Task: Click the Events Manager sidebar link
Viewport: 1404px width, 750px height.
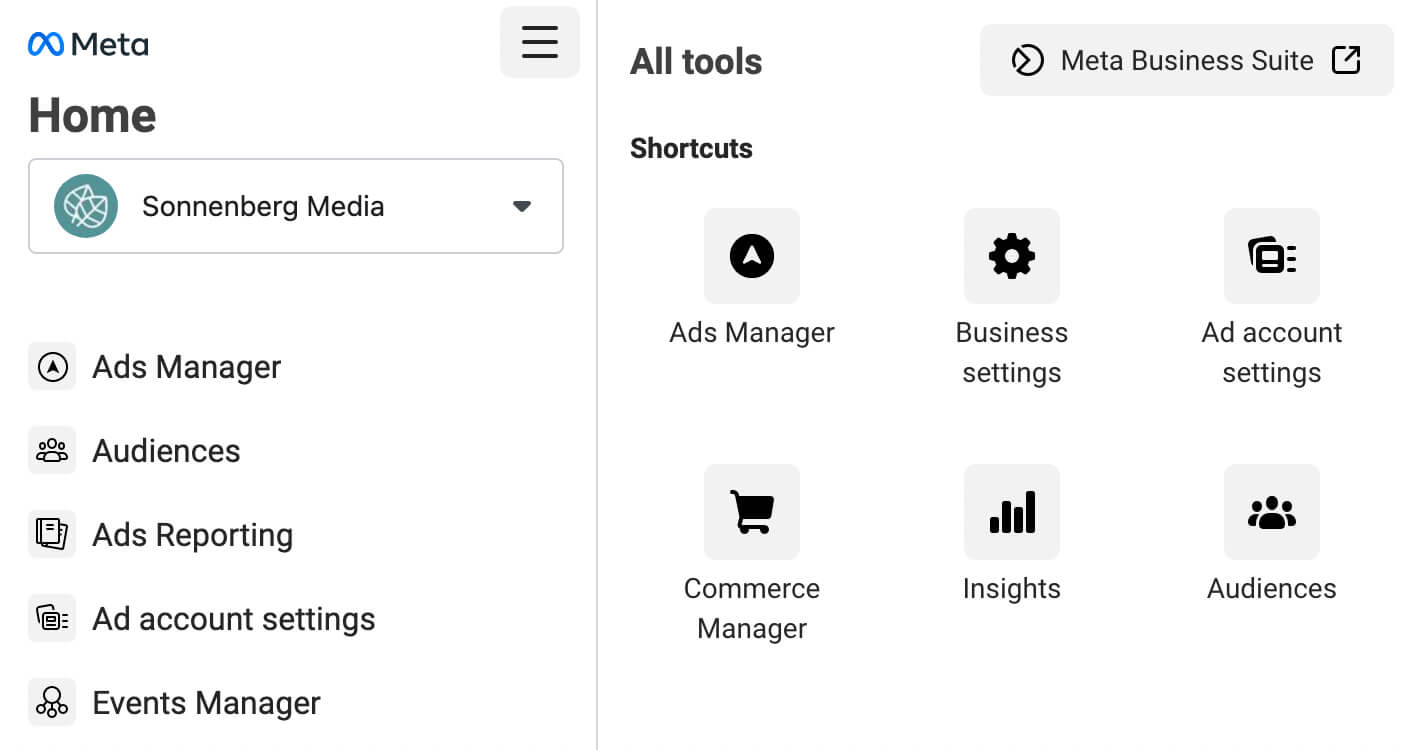Action: [x=206, y=703]
